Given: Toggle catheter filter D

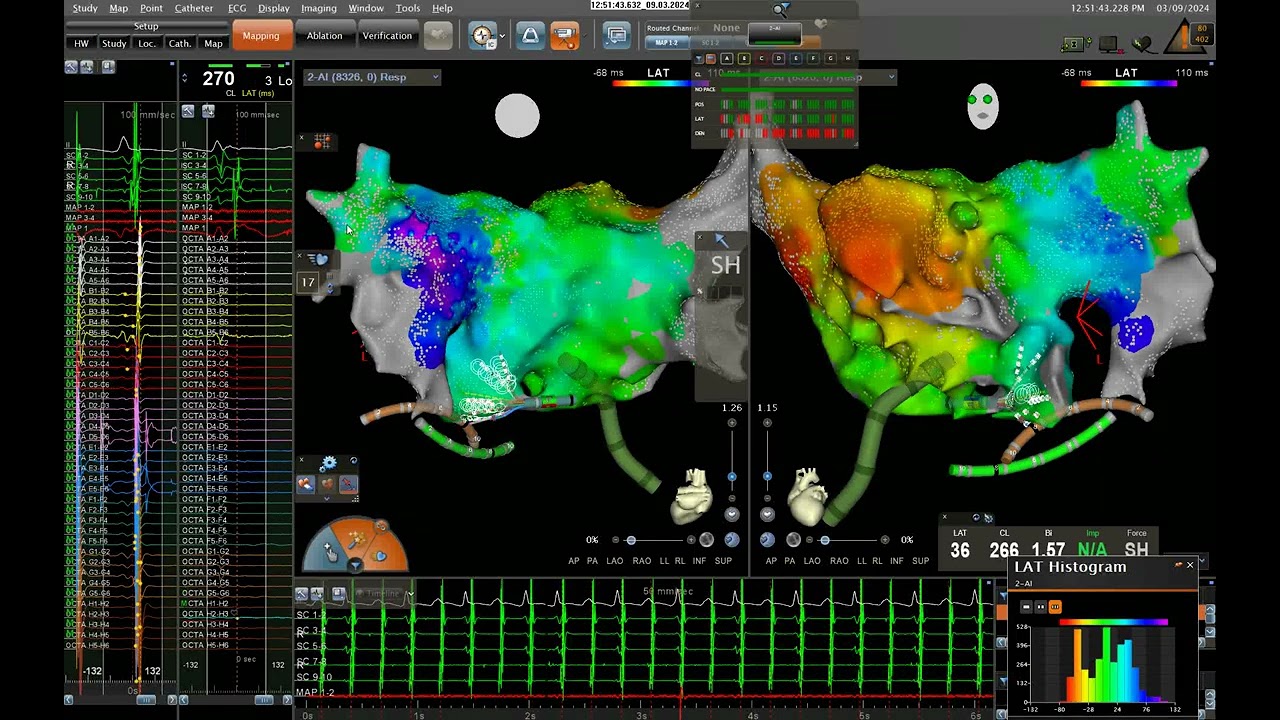Looking at the screenshot, I should 779,59.
